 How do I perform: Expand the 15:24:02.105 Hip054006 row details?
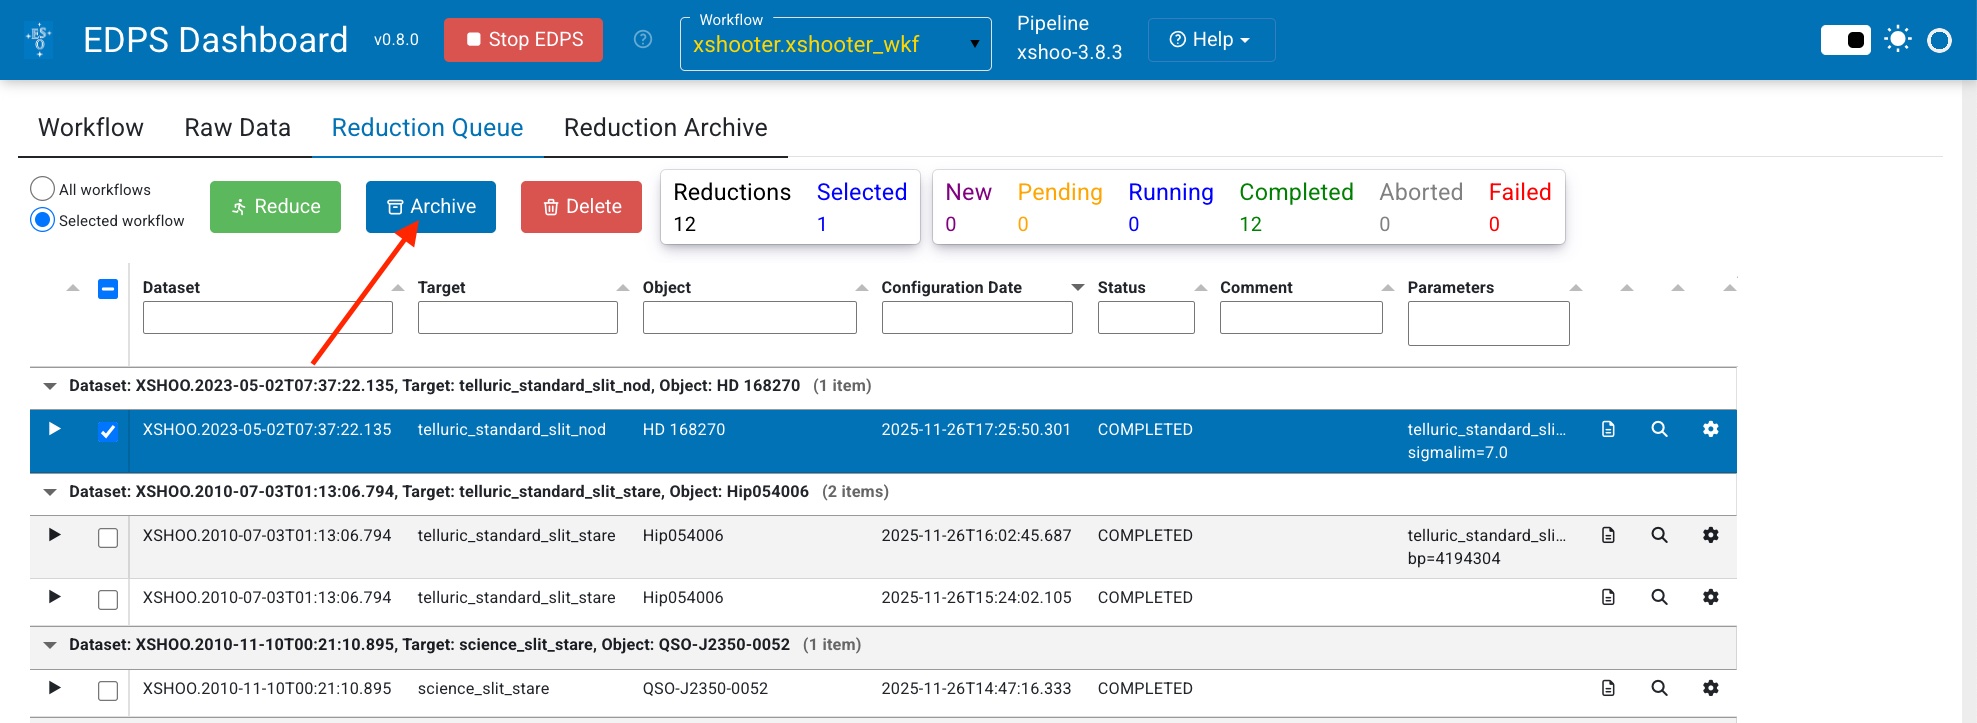pos(55,597)
